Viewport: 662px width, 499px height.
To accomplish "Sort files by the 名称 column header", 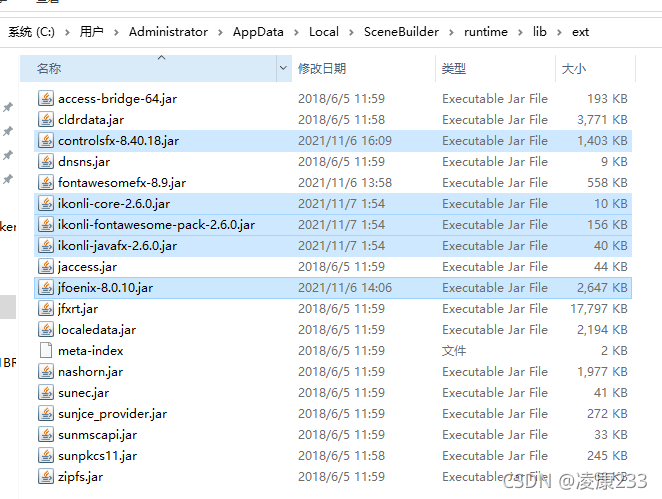I will [149, 68].
